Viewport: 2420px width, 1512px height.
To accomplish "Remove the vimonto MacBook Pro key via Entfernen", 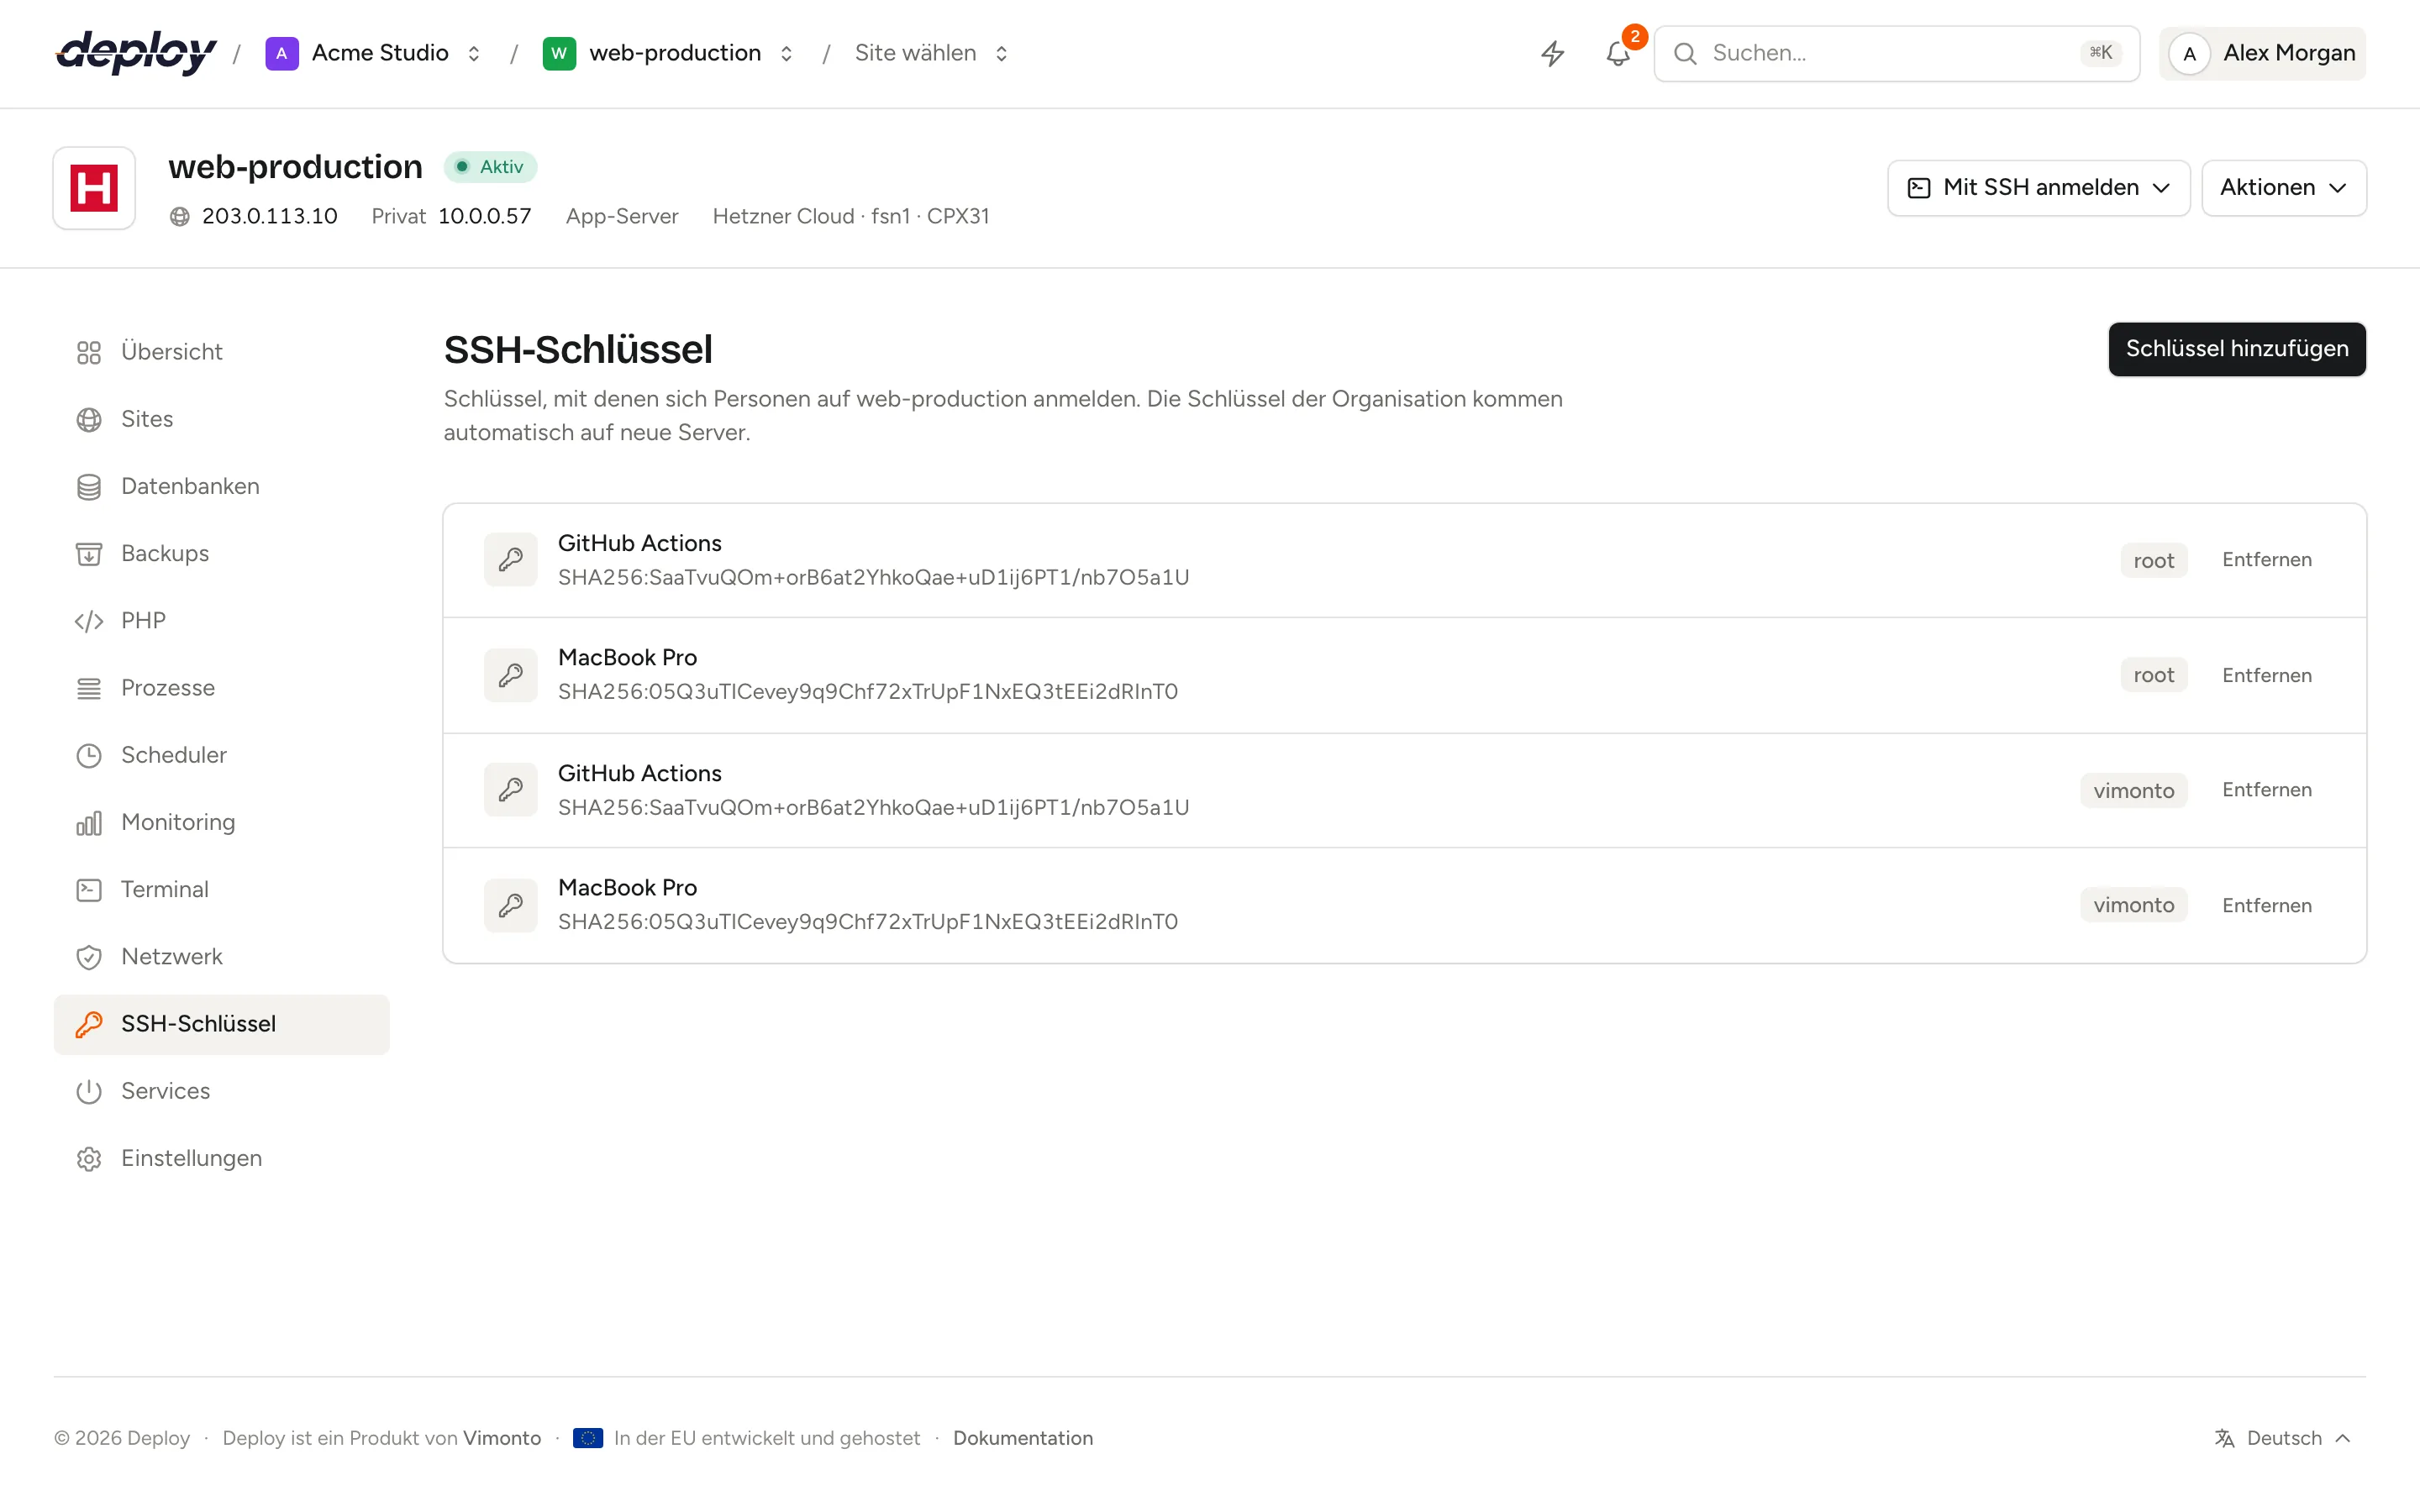I will 2266,905.
